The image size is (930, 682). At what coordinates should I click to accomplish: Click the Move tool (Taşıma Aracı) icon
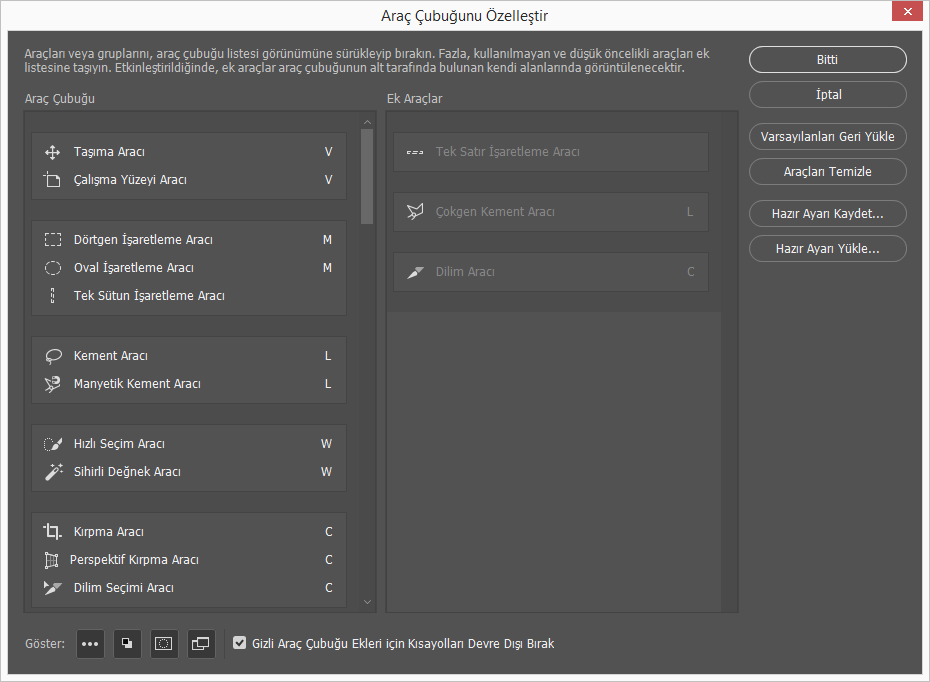tap(53, 152)
